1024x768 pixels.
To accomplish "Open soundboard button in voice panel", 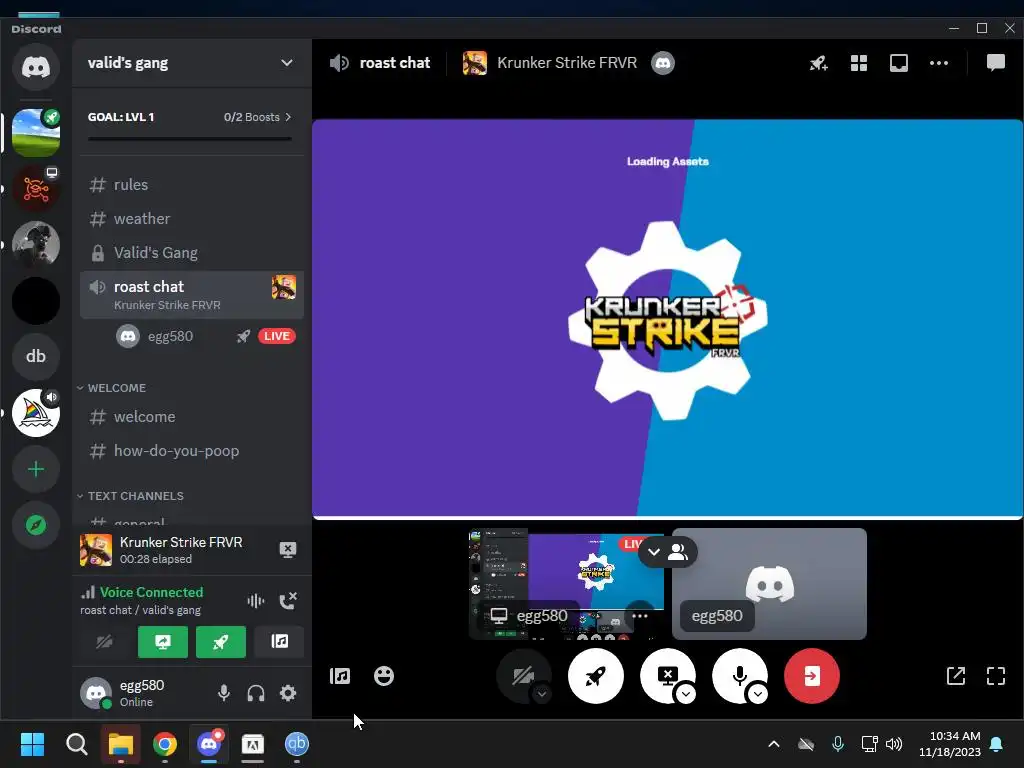I will (280, 641).
